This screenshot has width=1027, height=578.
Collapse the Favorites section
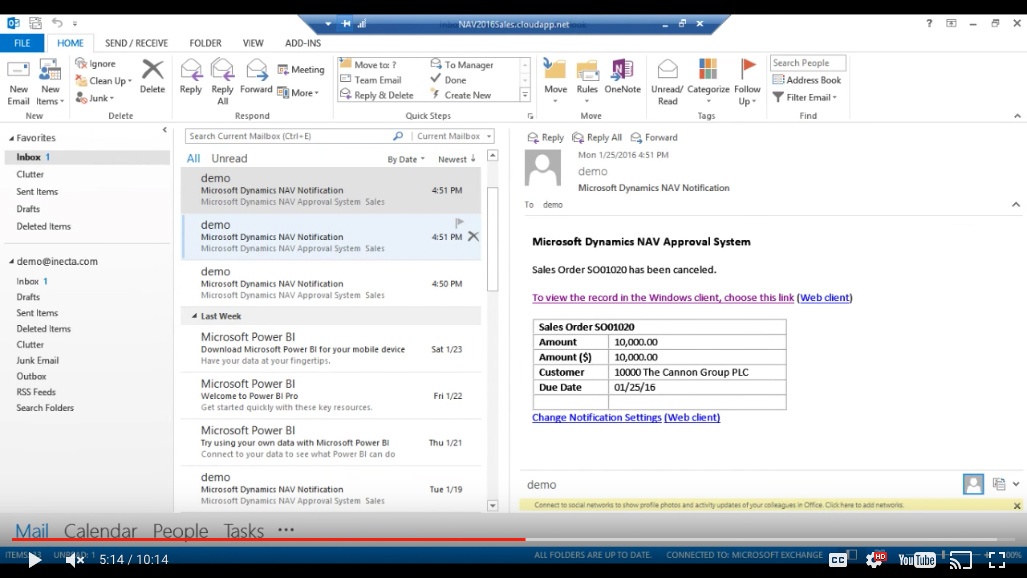11,138
